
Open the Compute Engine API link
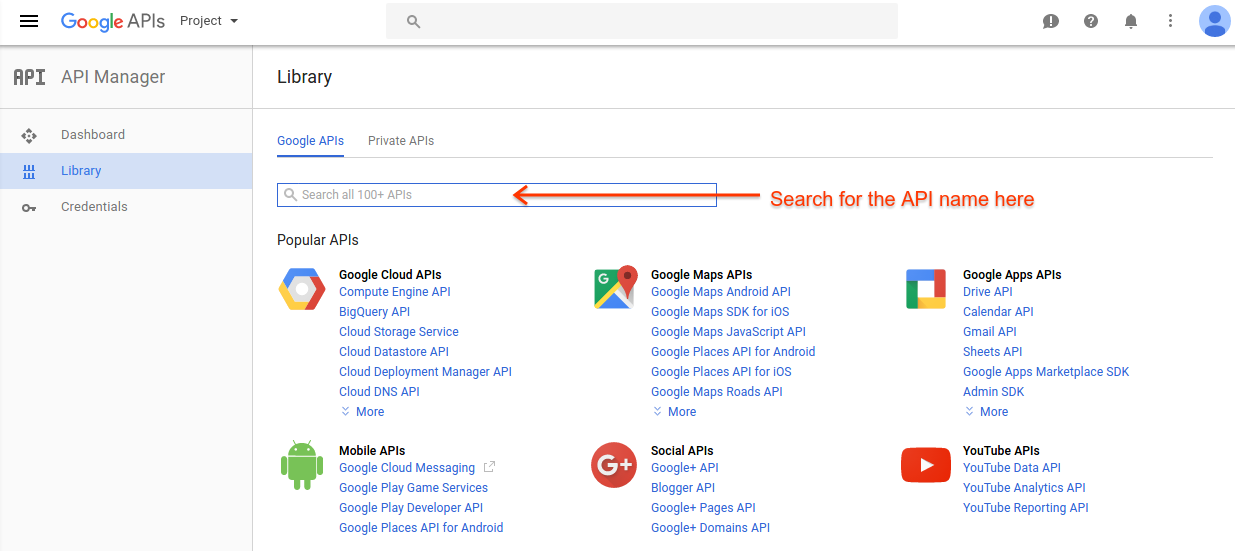click(395, 292)
